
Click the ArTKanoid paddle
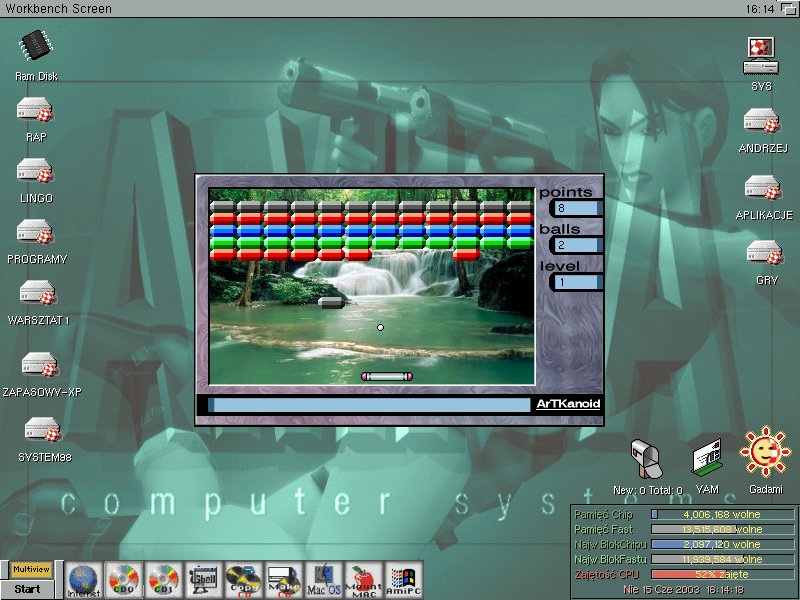pos(387,377)
